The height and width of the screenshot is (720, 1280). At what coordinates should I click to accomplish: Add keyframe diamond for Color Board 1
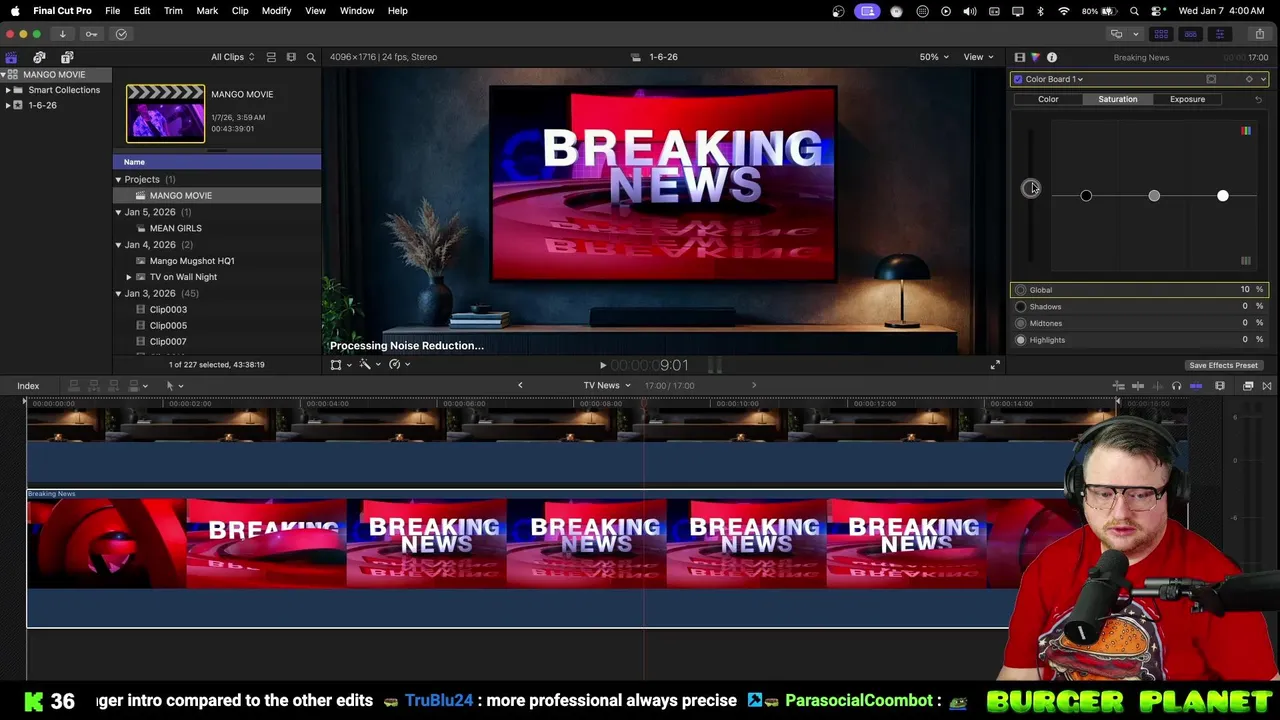pos(1249,79)
